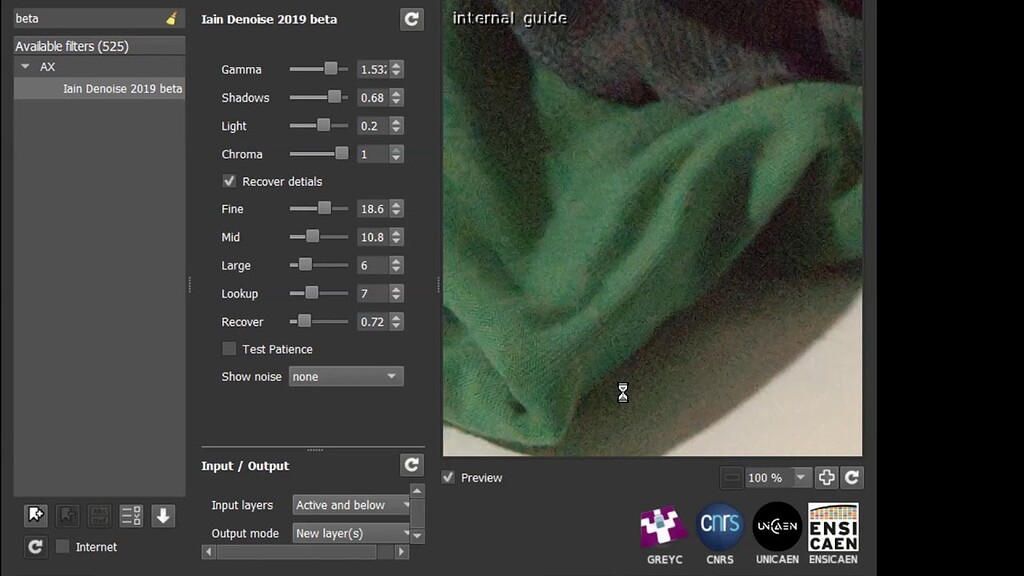The width and height of the screenshot is (1024, 576).
Task: Toggle the Recover detials checkbox
Action: click(229, 181)
